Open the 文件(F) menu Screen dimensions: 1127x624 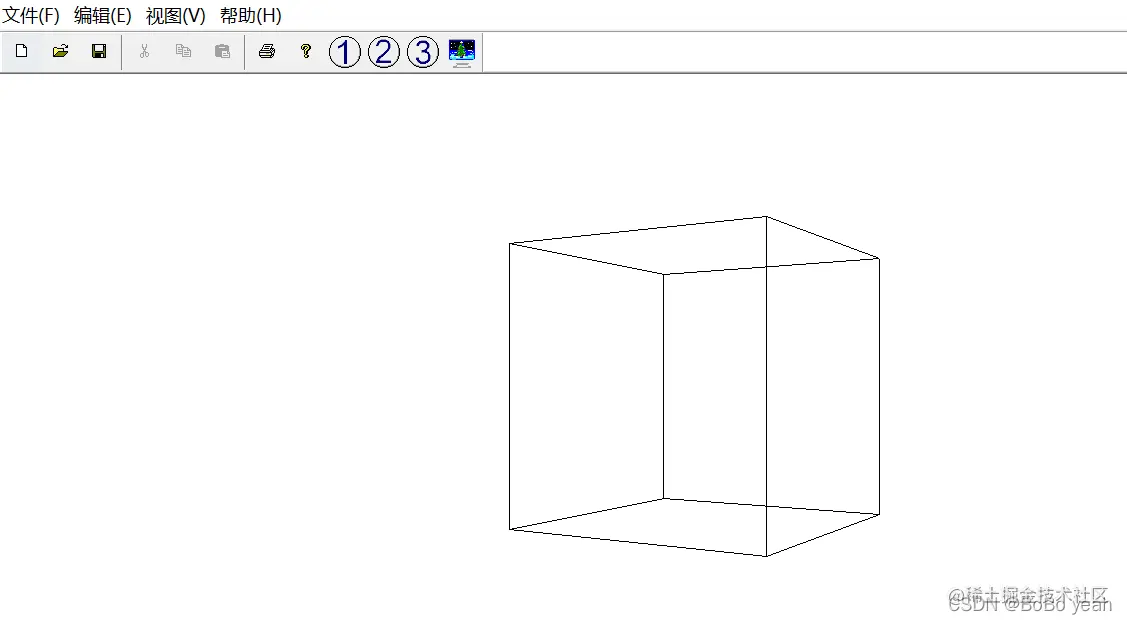click(31, 15)
